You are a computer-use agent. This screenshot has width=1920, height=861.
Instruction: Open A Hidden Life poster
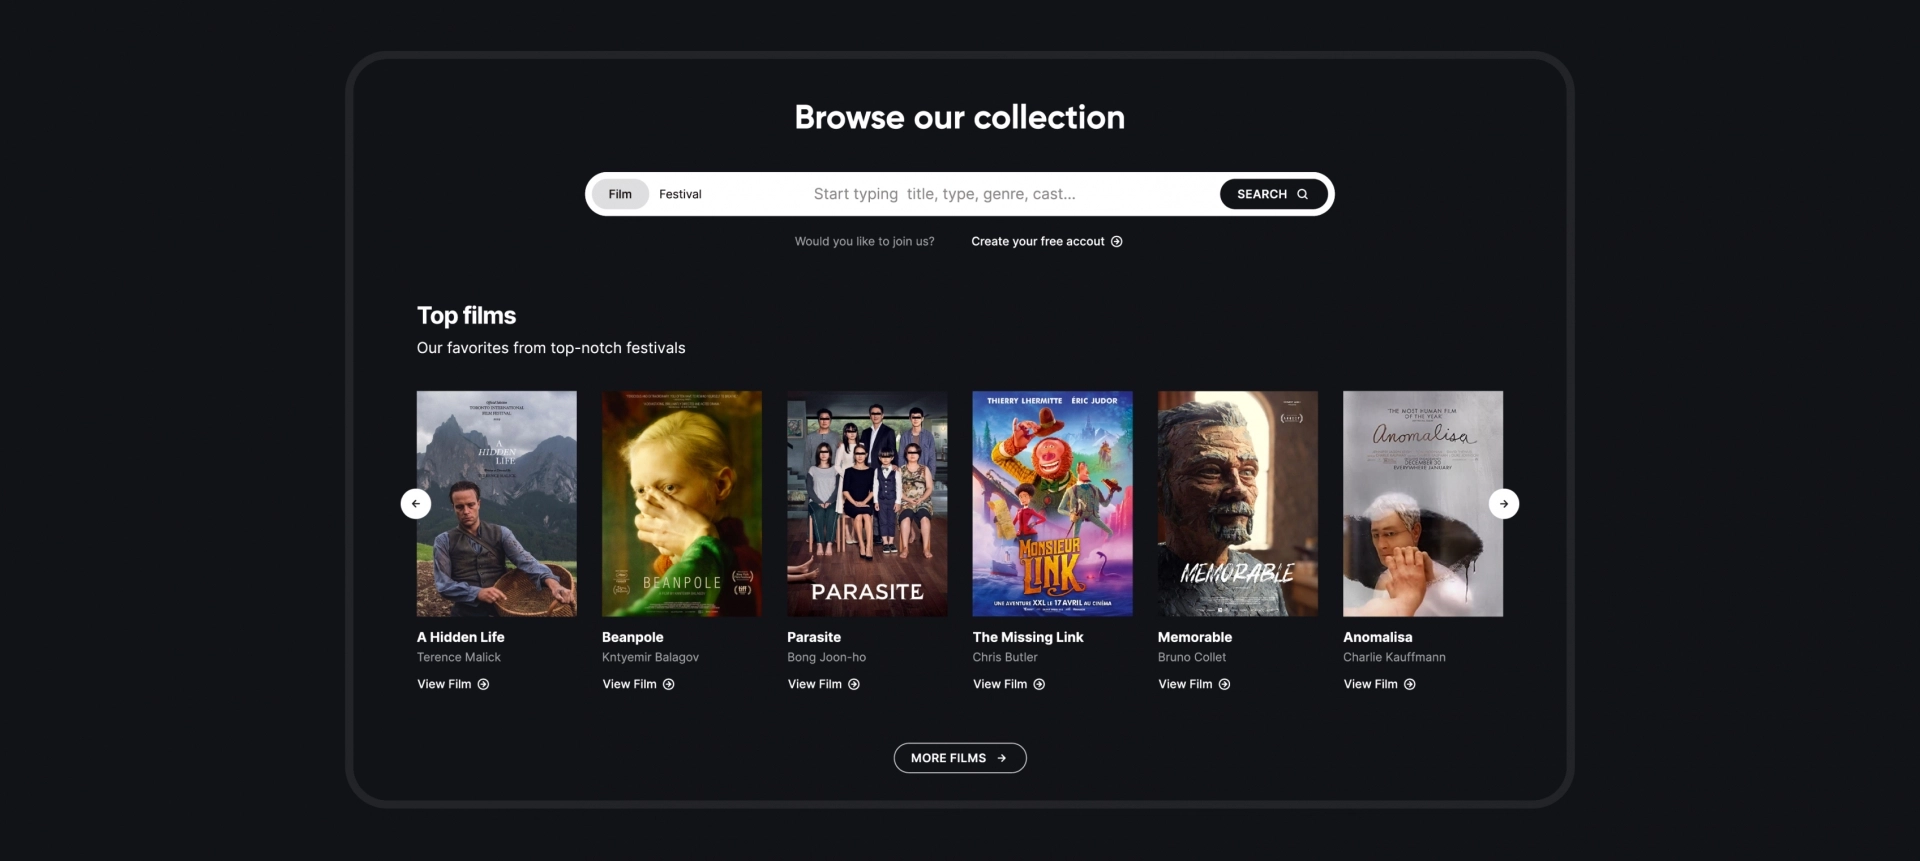(497, 504)
